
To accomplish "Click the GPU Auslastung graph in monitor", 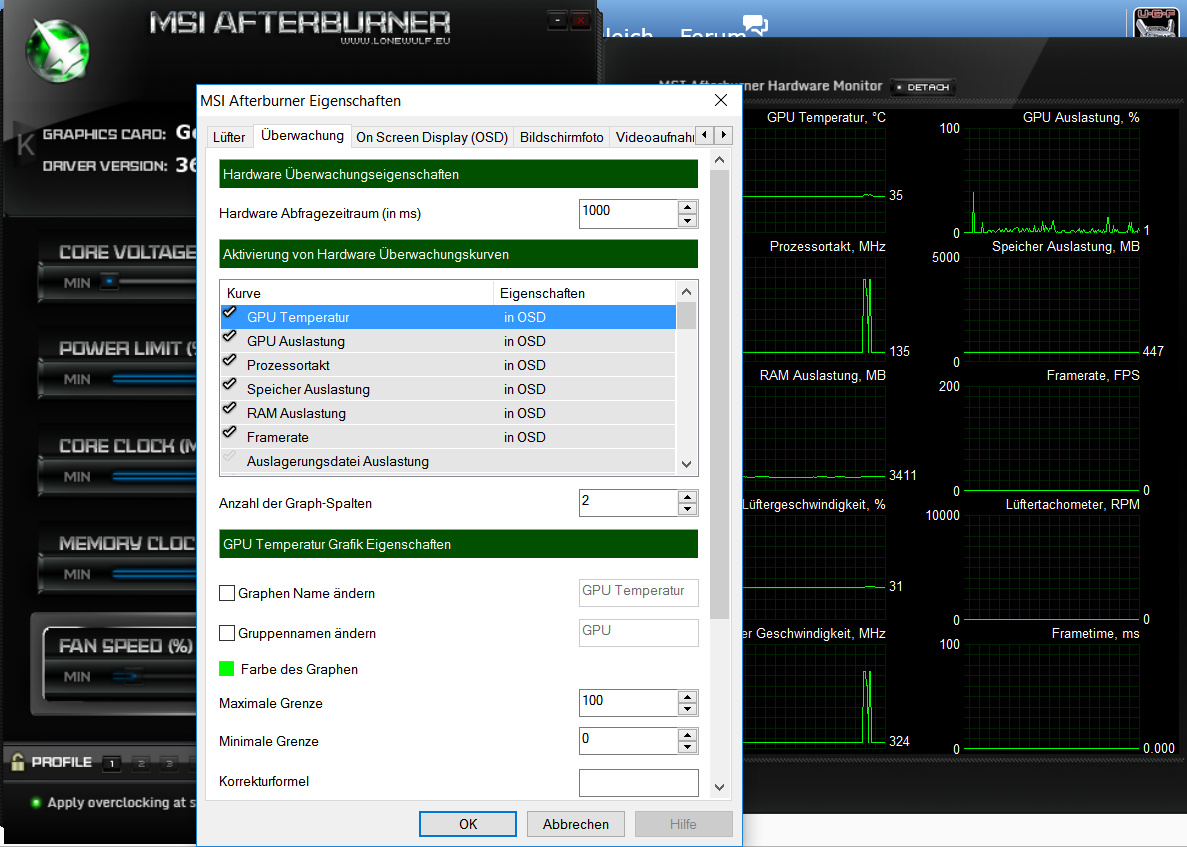I will (1051, 180).
